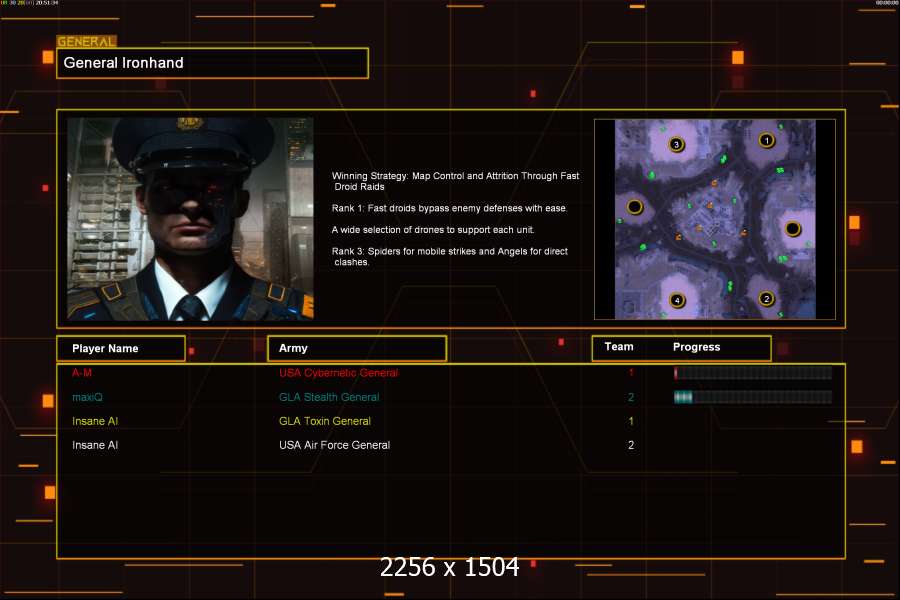The image size is (900, 600).
Task: Click A-M's loading progress bar
Action: coord(752,373)
